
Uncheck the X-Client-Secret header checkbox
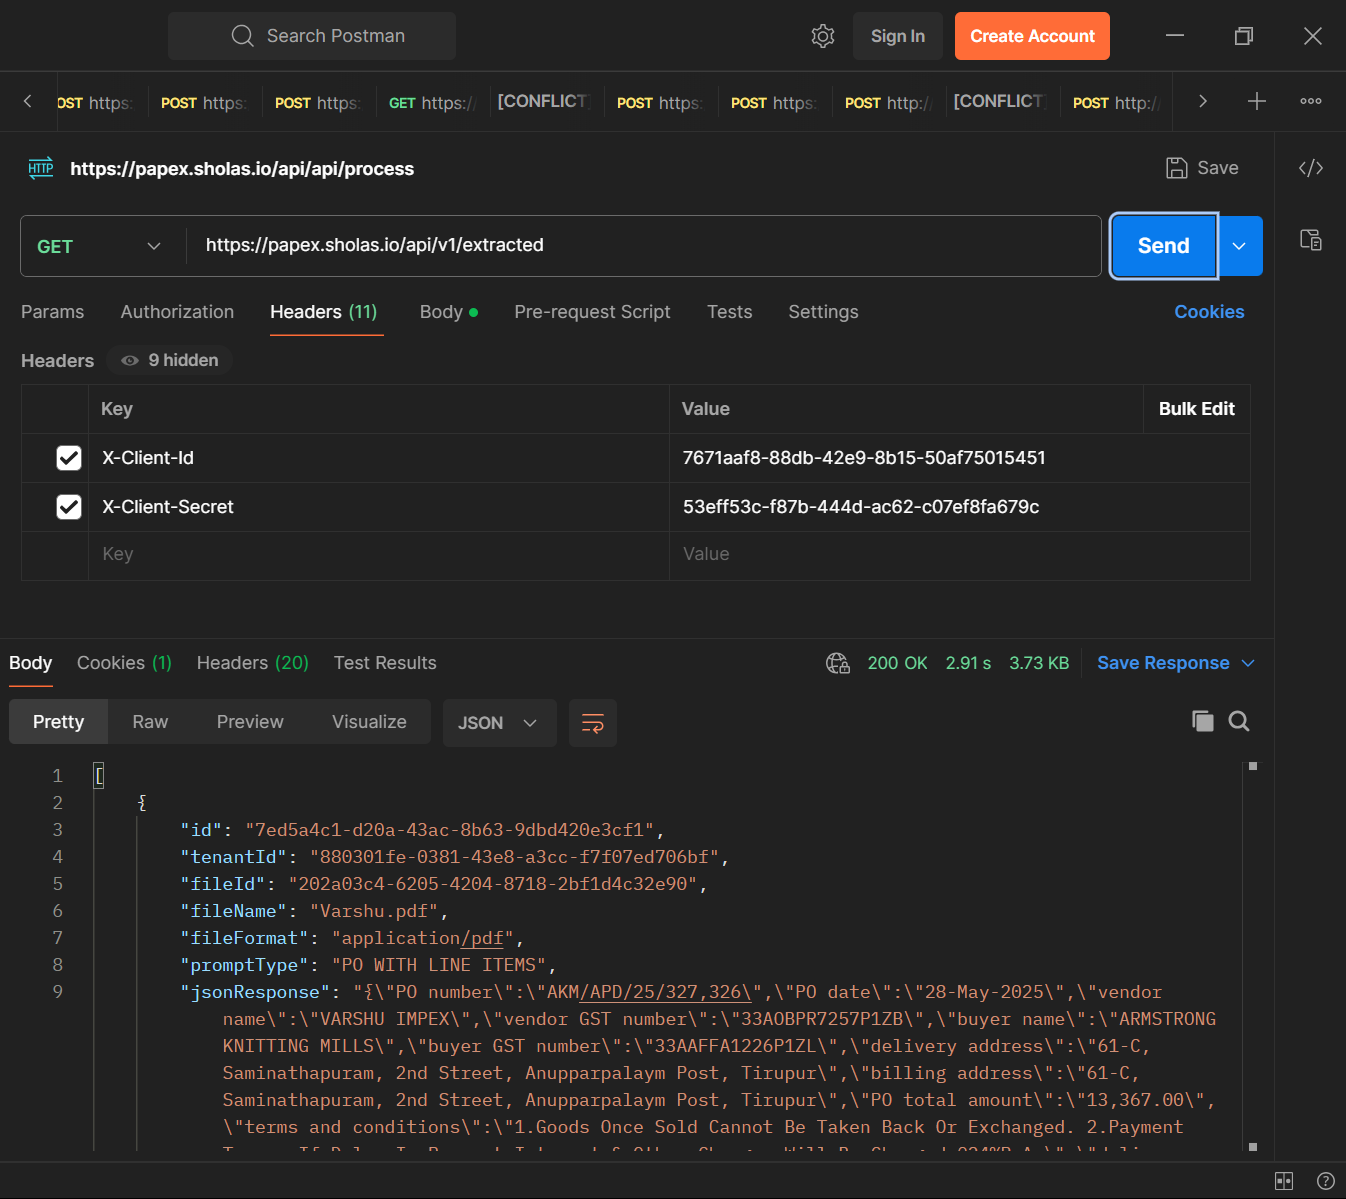click(69, 507)
